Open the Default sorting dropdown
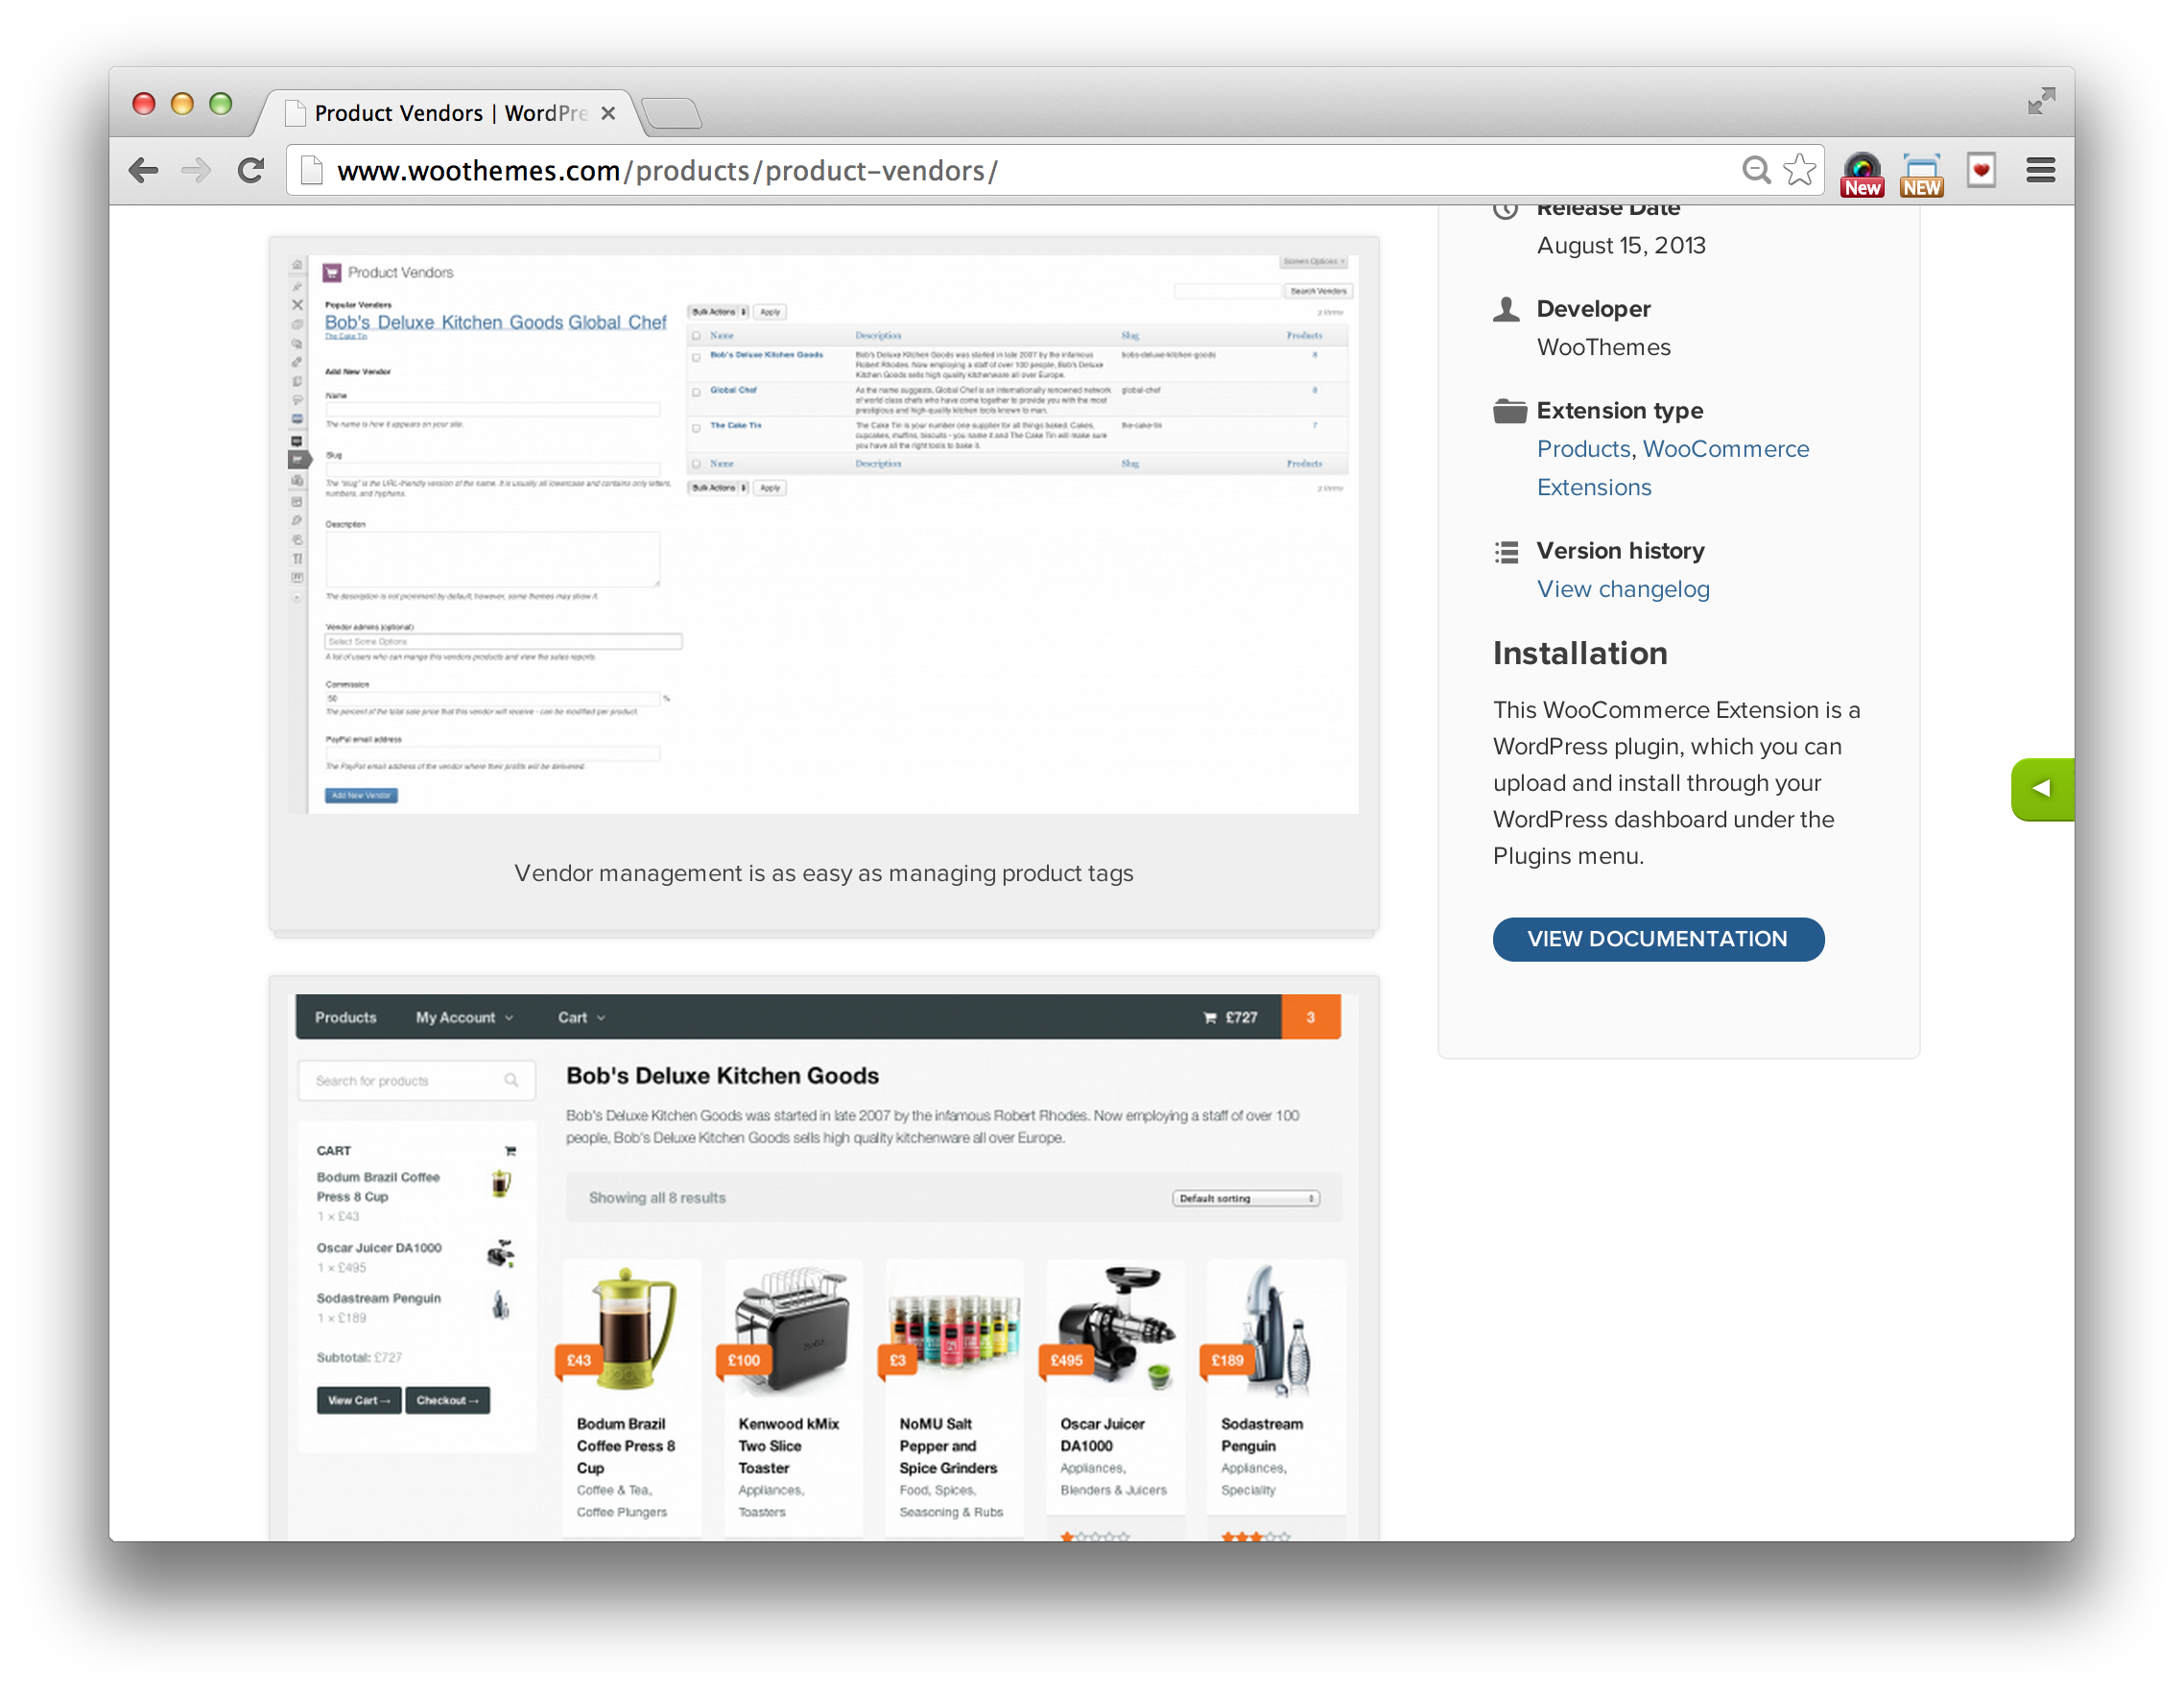This screenshot has height=1693, width=2184. [x=1246, y=1197]
